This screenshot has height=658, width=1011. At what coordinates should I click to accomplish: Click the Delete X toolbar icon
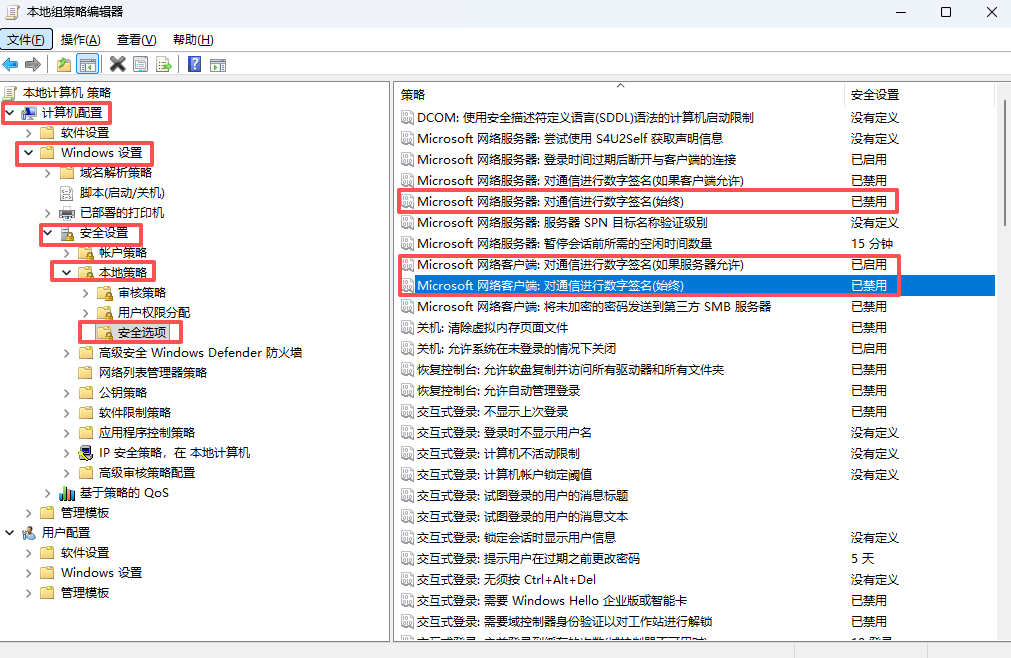click(117, 65)
